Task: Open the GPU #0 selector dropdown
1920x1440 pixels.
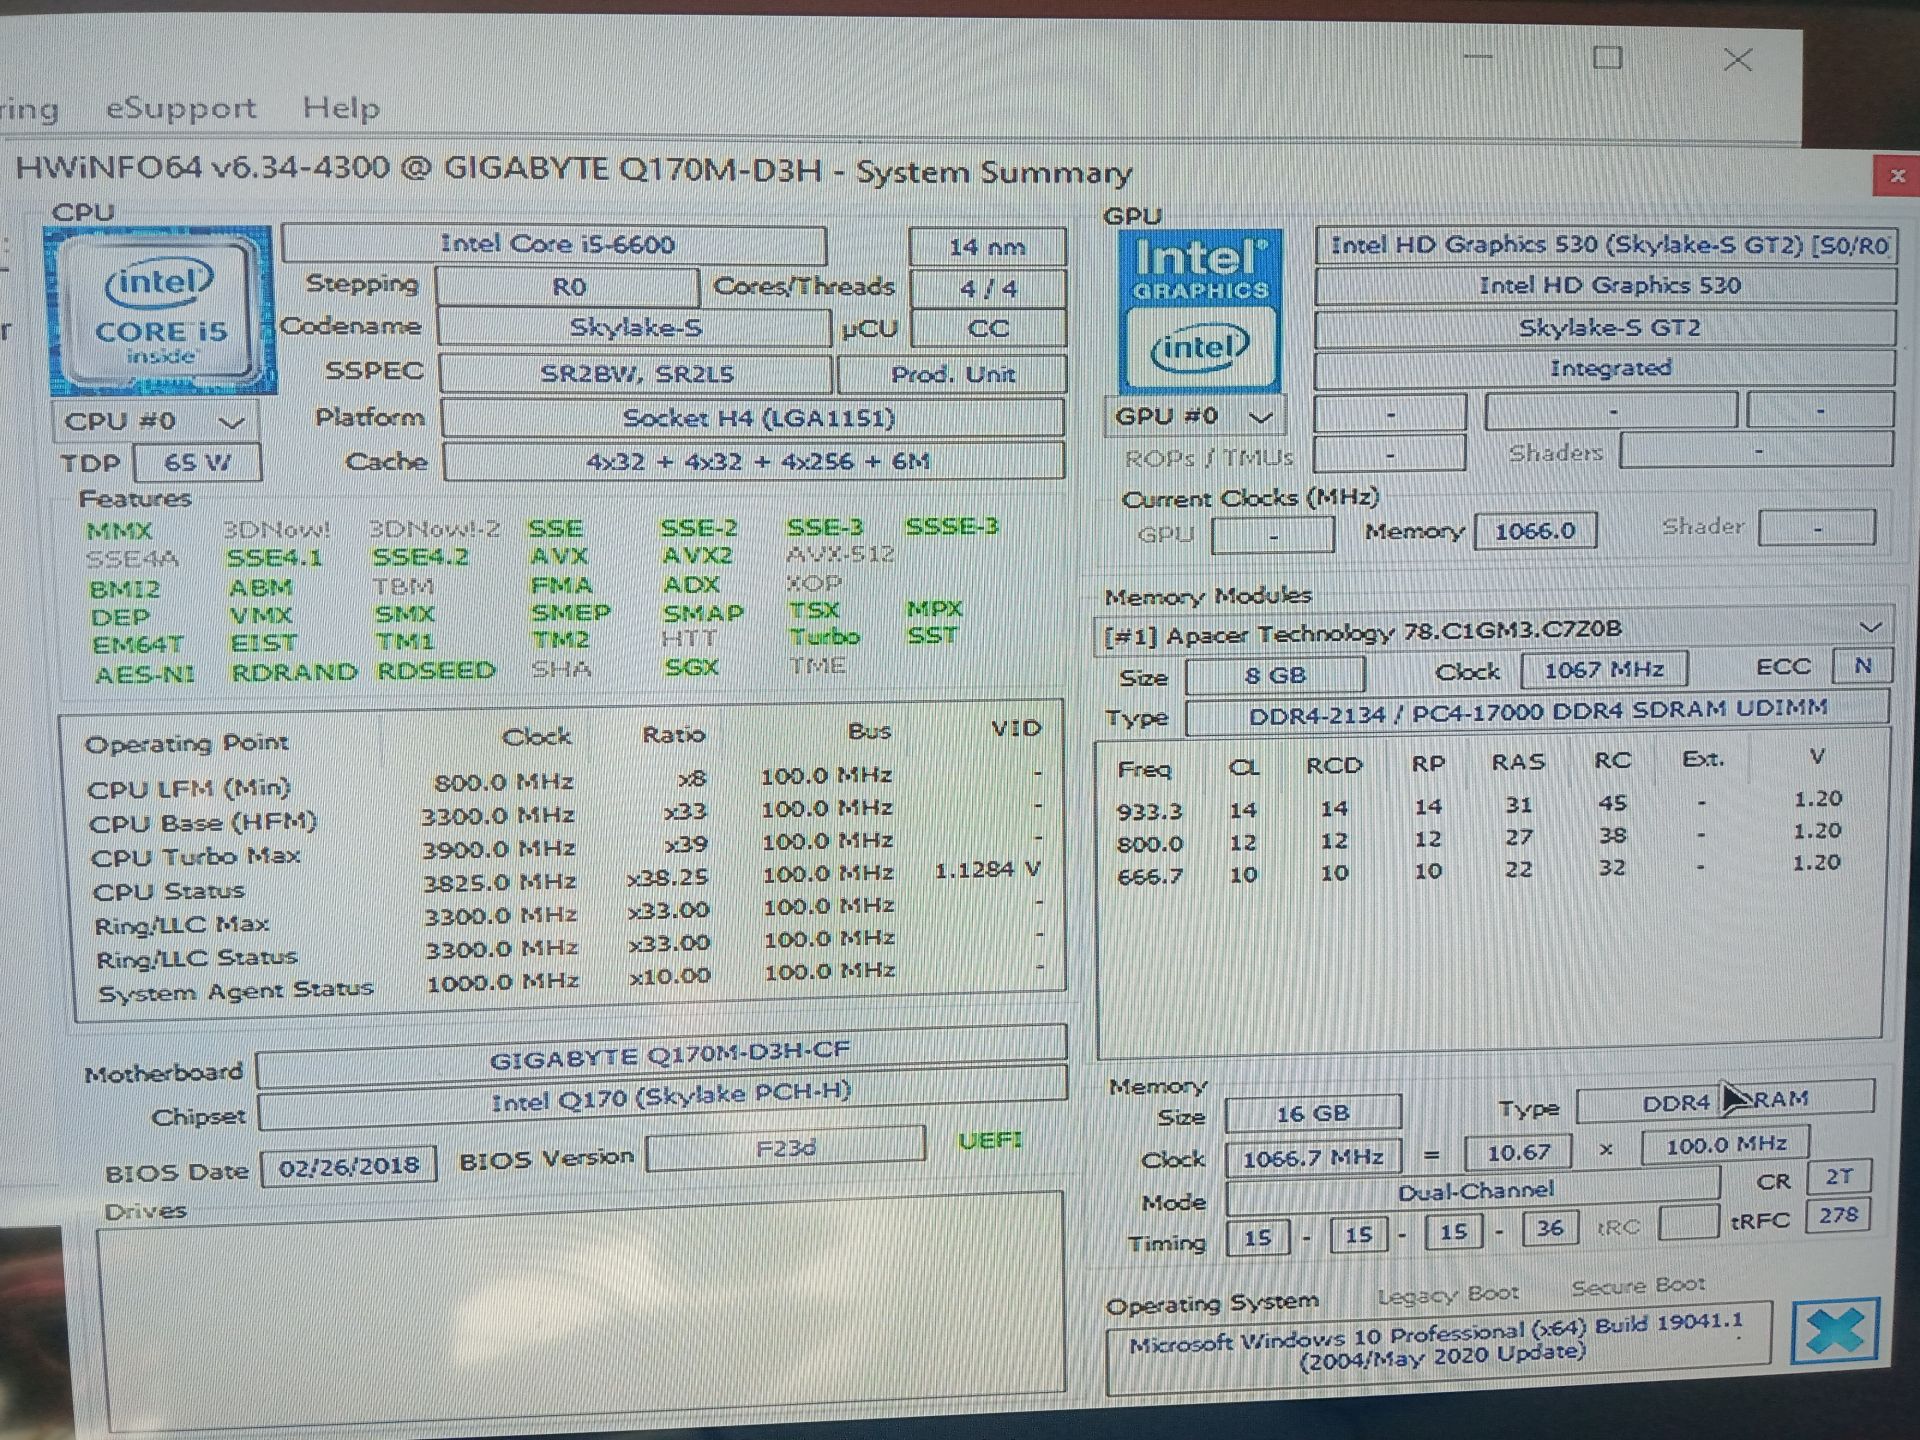Action: (1193, 416)
